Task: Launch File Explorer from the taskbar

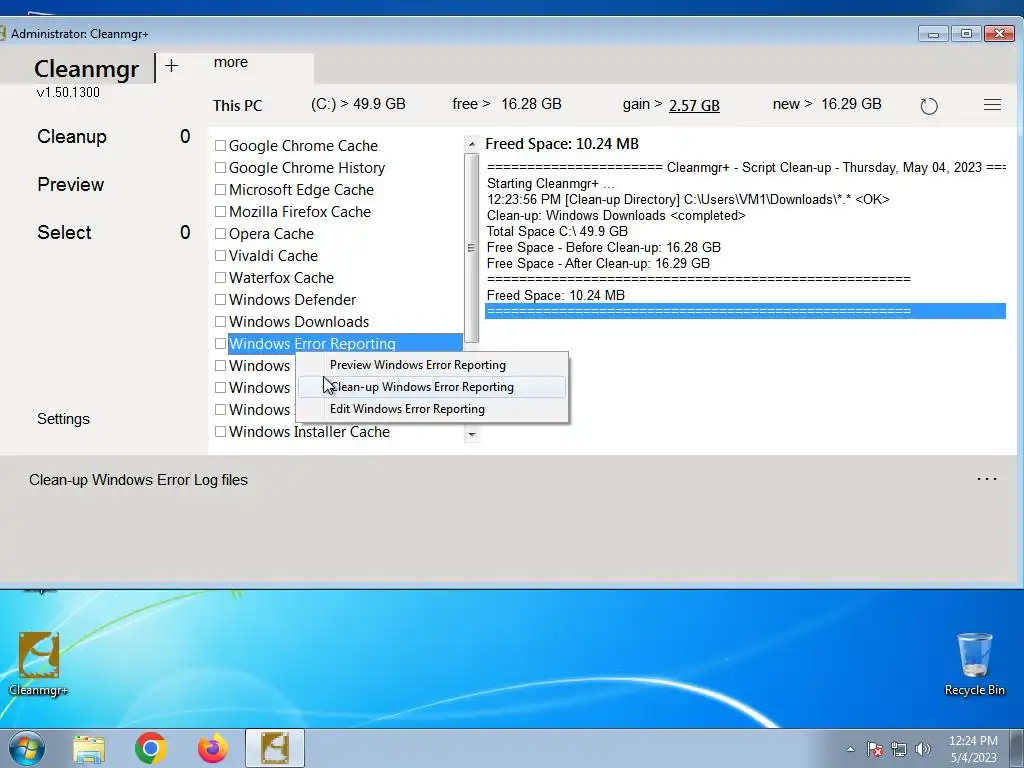Action: click(89, 749)
